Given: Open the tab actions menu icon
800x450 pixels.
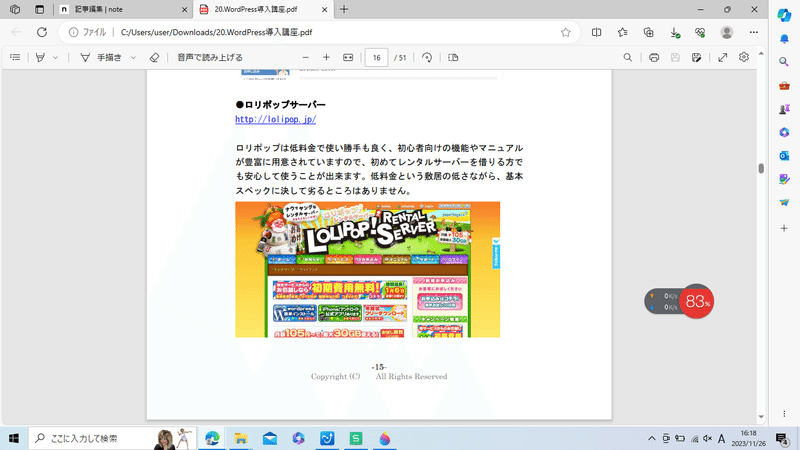Looking at the screenshot, I should [x=39, y=9].
